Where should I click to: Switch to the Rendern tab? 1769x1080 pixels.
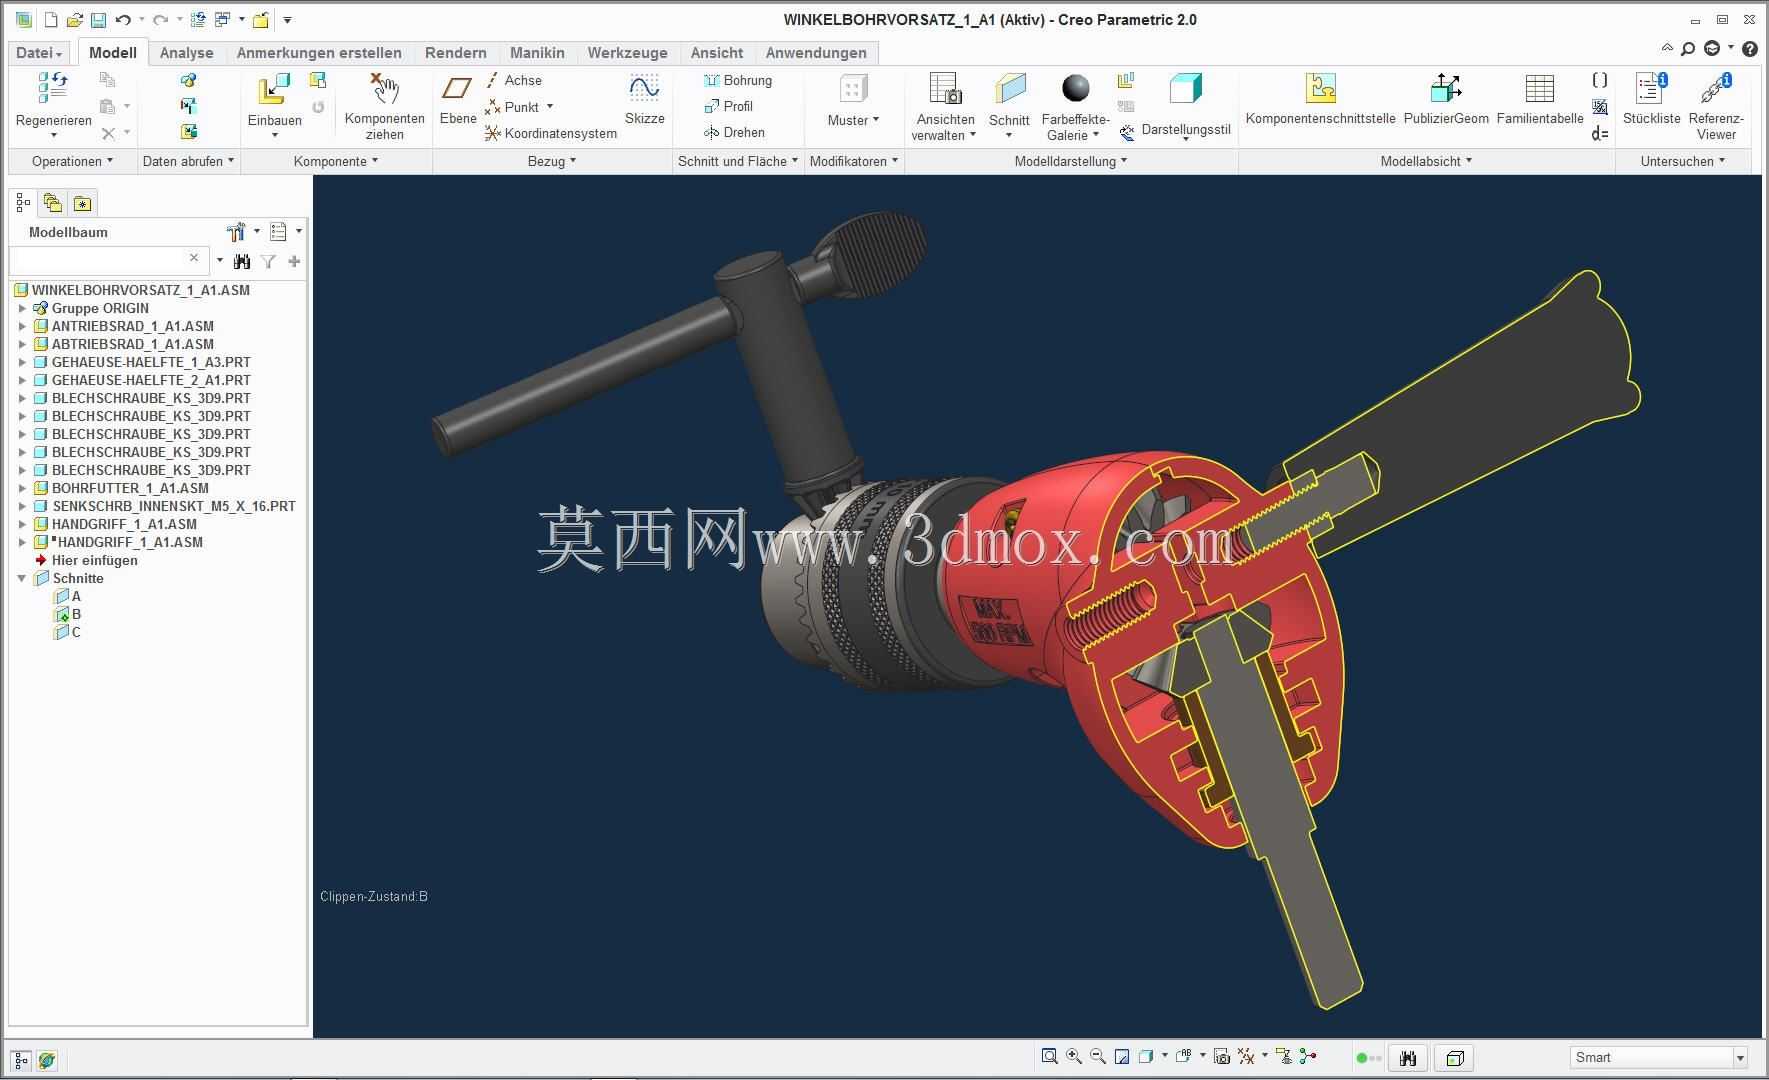click(455, 52)
